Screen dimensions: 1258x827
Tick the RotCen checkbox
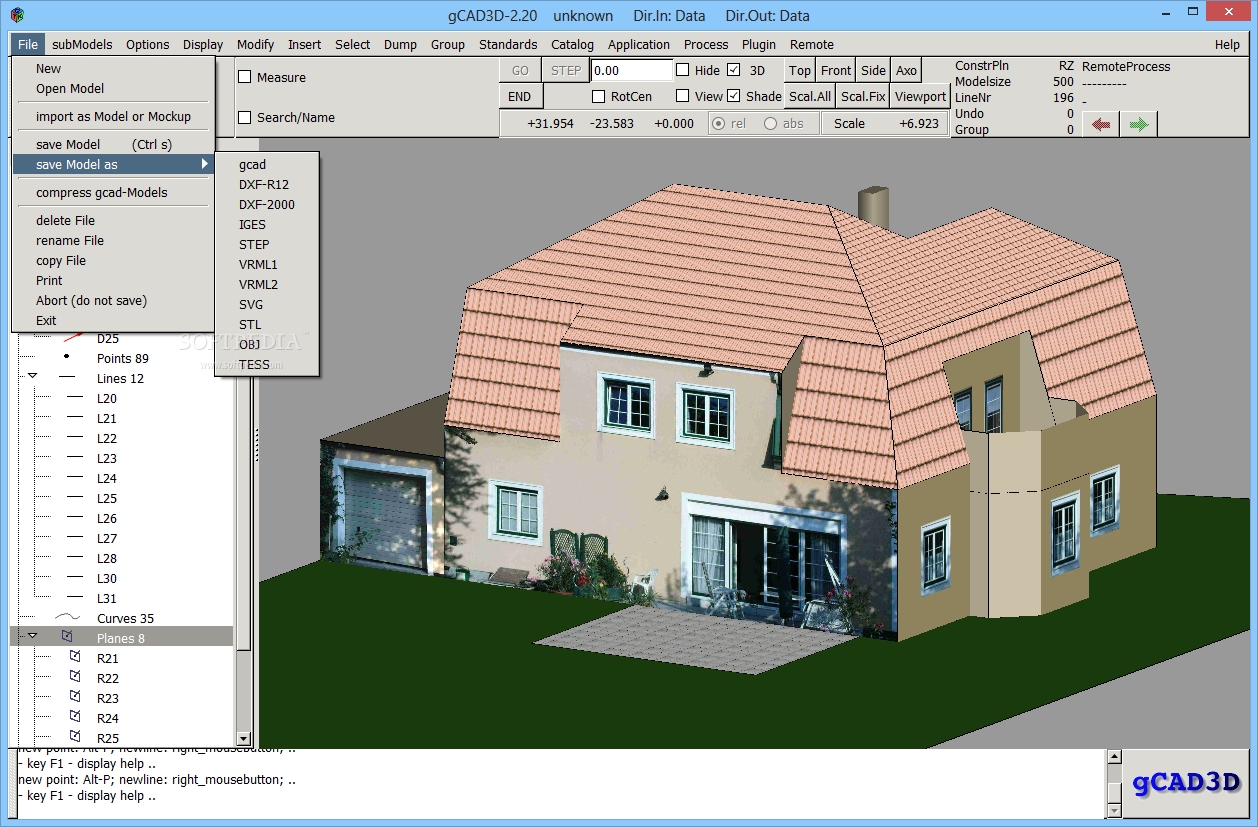599,96
